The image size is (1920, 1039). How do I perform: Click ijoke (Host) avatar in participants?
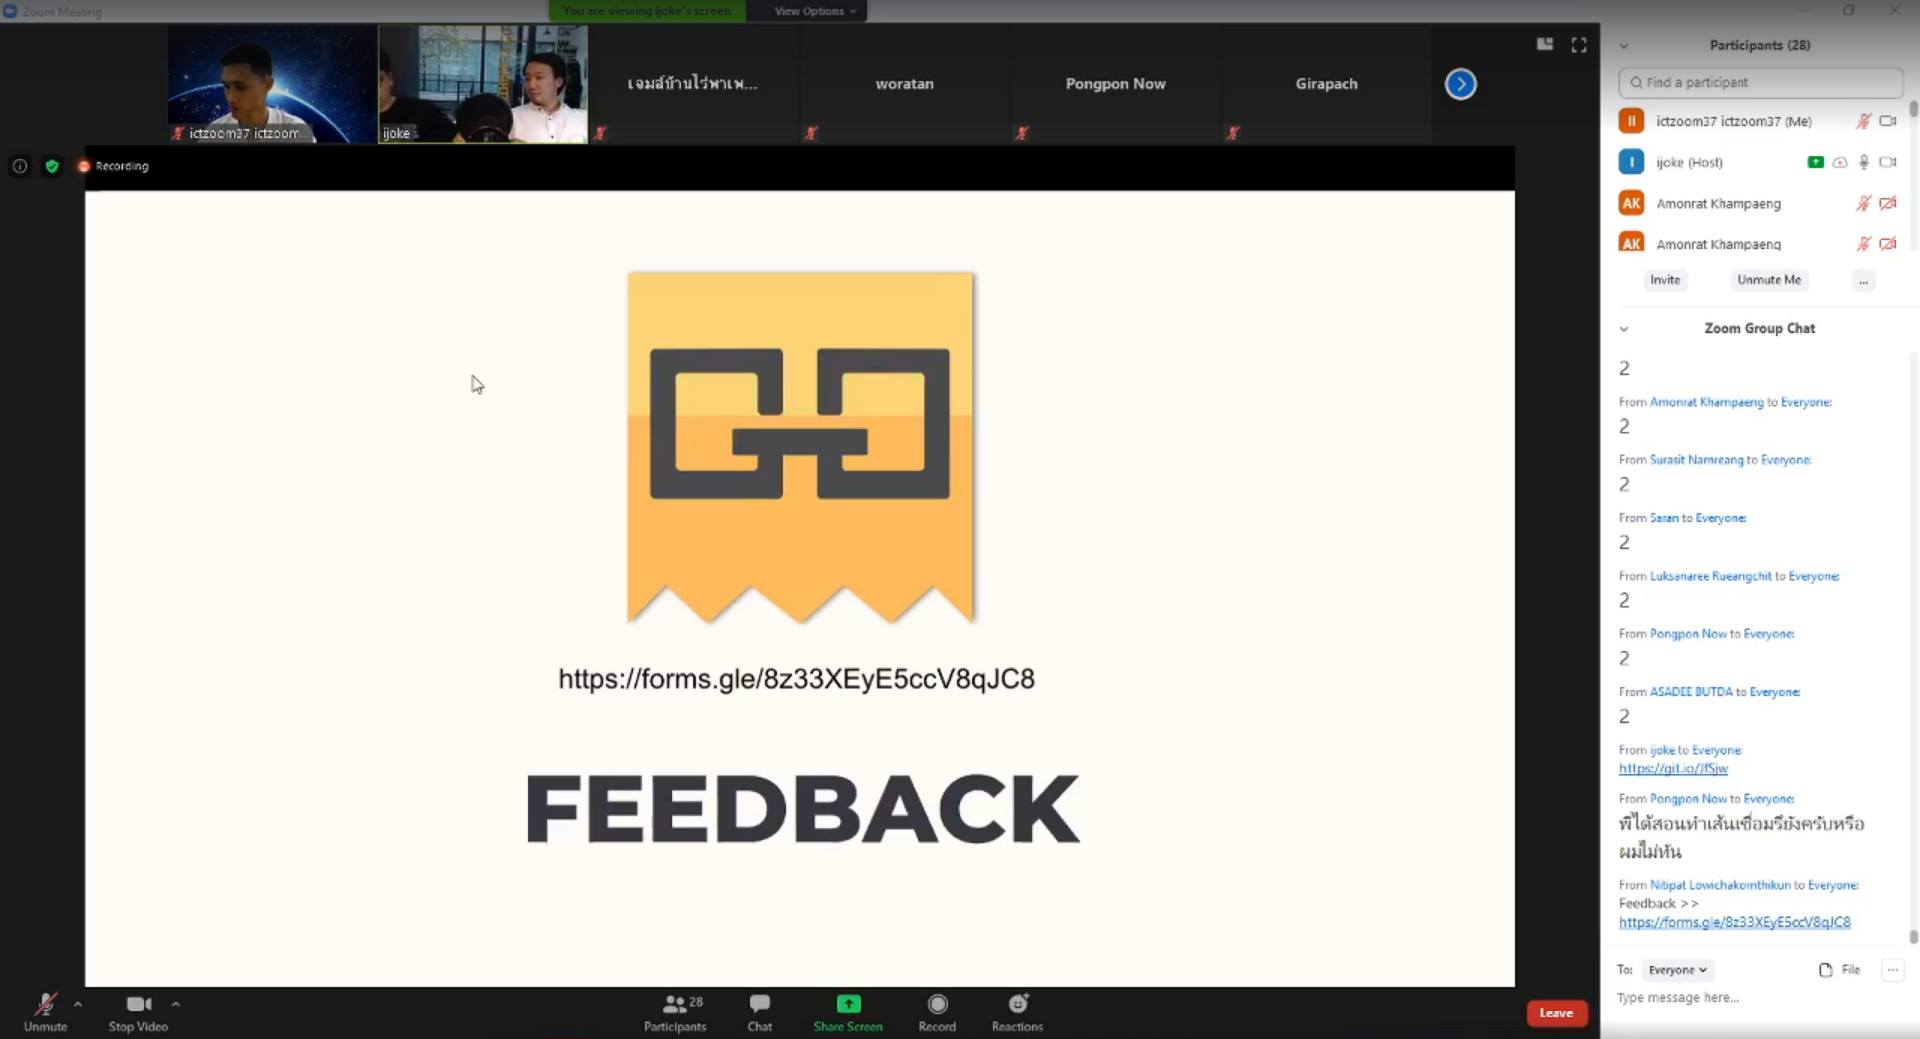pos(1631,162)
